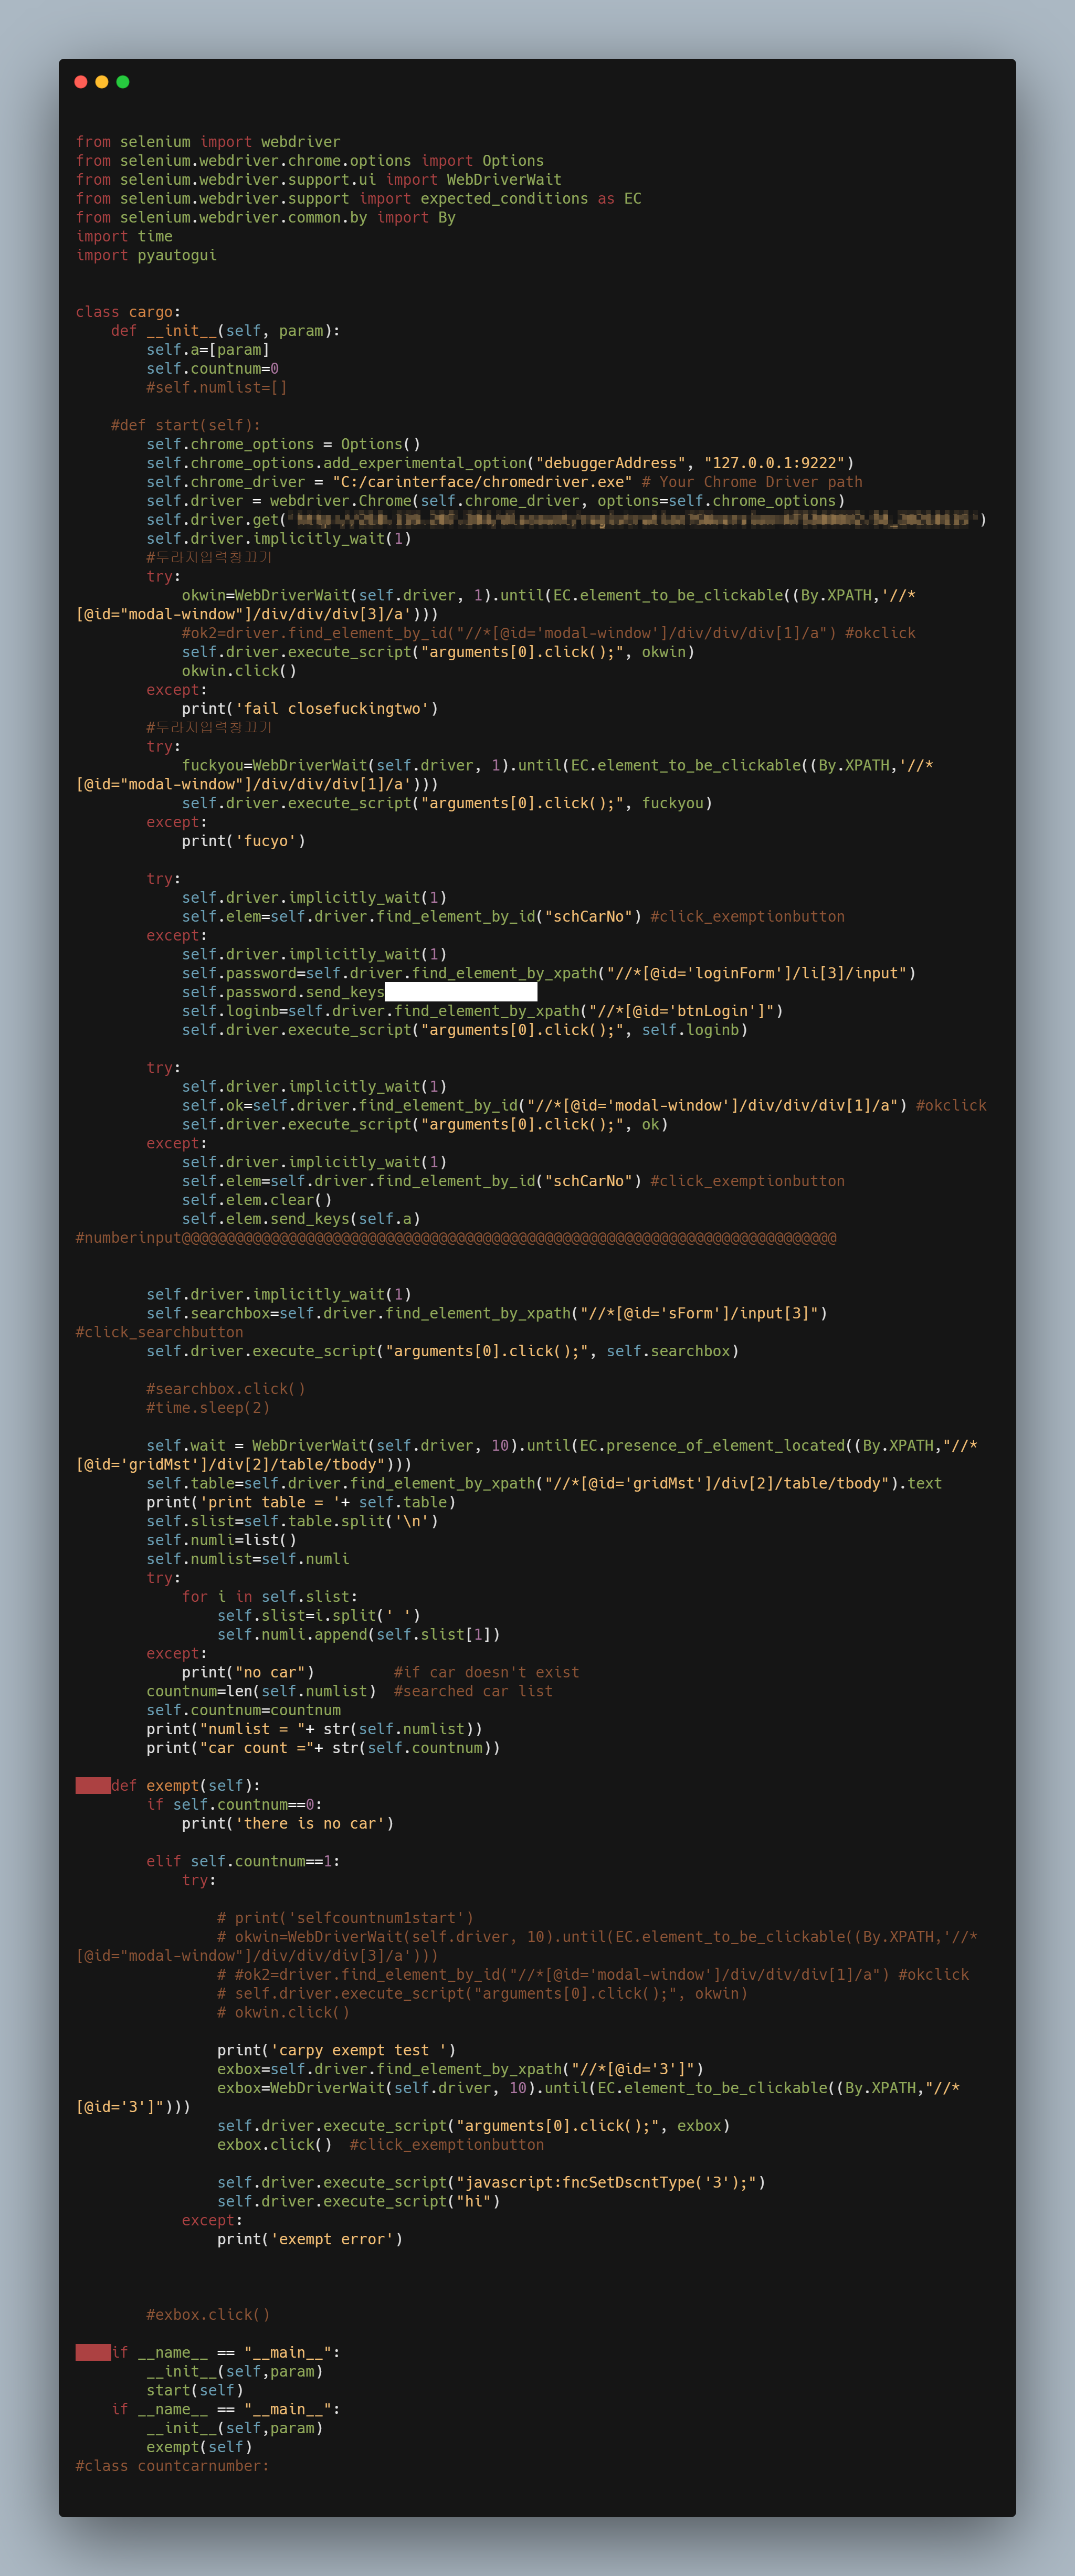Click the 'self.countnum=0' line

pyautogui.click(x=212, y=369)
